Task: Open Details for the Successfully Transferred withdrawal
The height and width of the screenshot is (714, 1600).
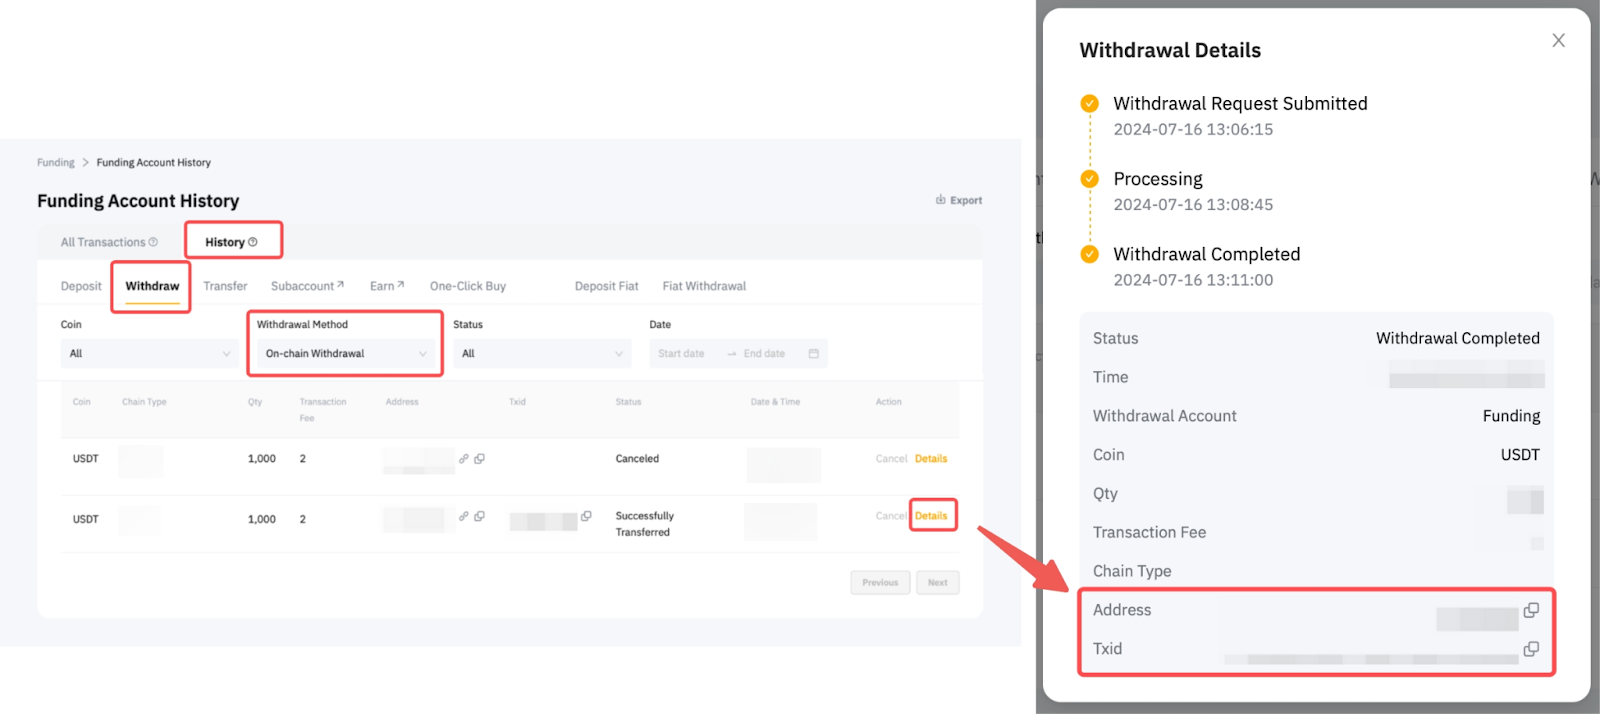Action: [x=931, y=516]
